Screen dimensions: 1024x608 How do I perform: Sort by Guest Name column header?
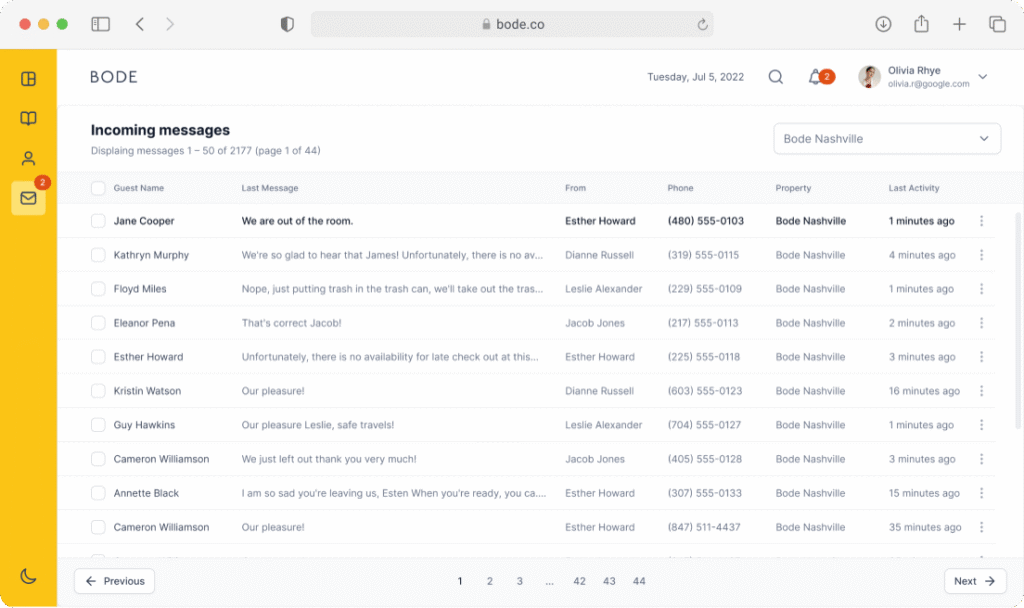point(138,188)
